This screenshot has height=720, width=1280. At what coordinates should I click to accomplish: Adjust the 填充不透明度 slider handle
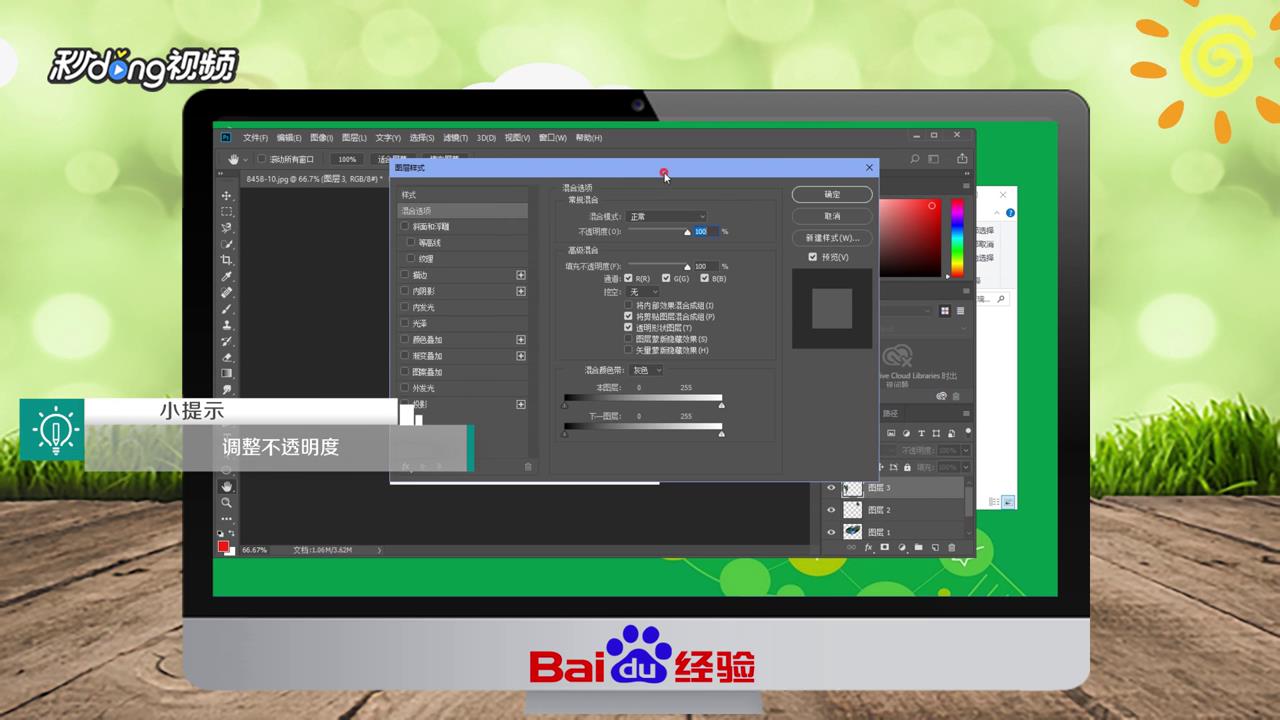(687, 267)
